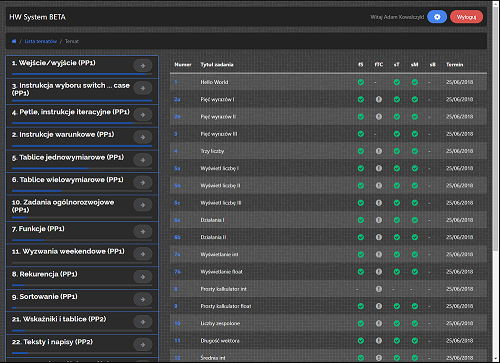Click the Długość wektora task title

[x=220, y=341]
